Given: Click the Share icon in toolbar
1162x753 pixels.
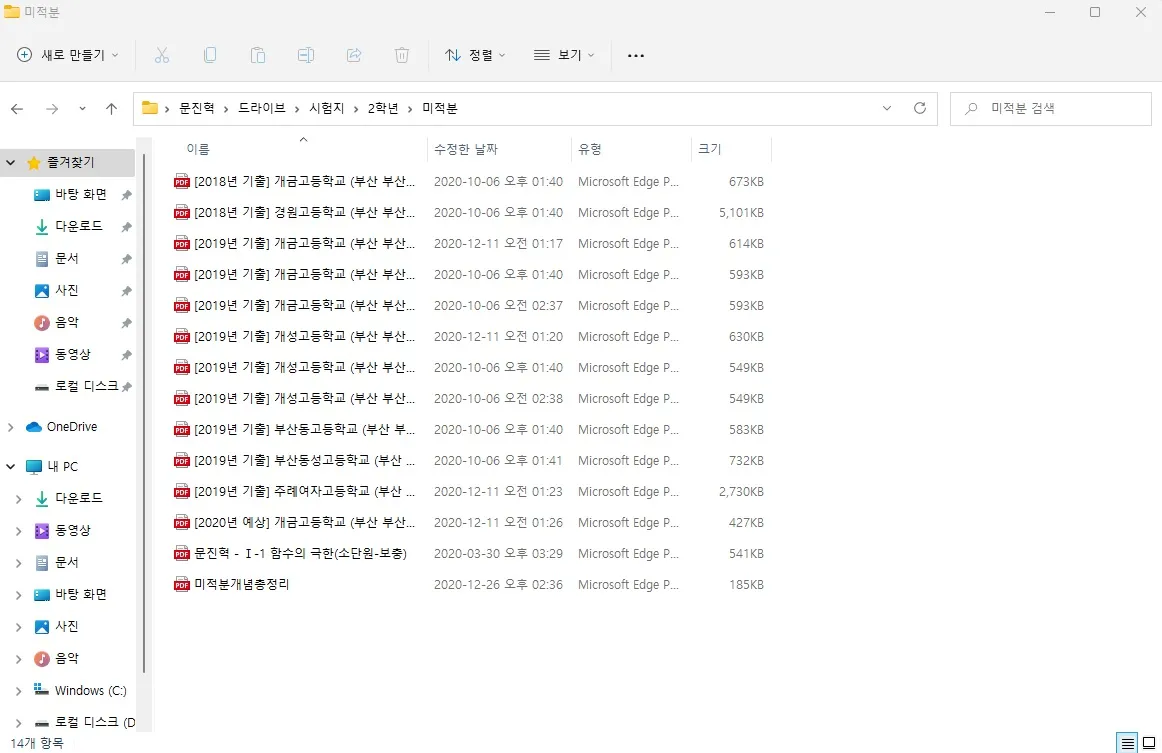Looking at the screenshot, I should (354, 55).
